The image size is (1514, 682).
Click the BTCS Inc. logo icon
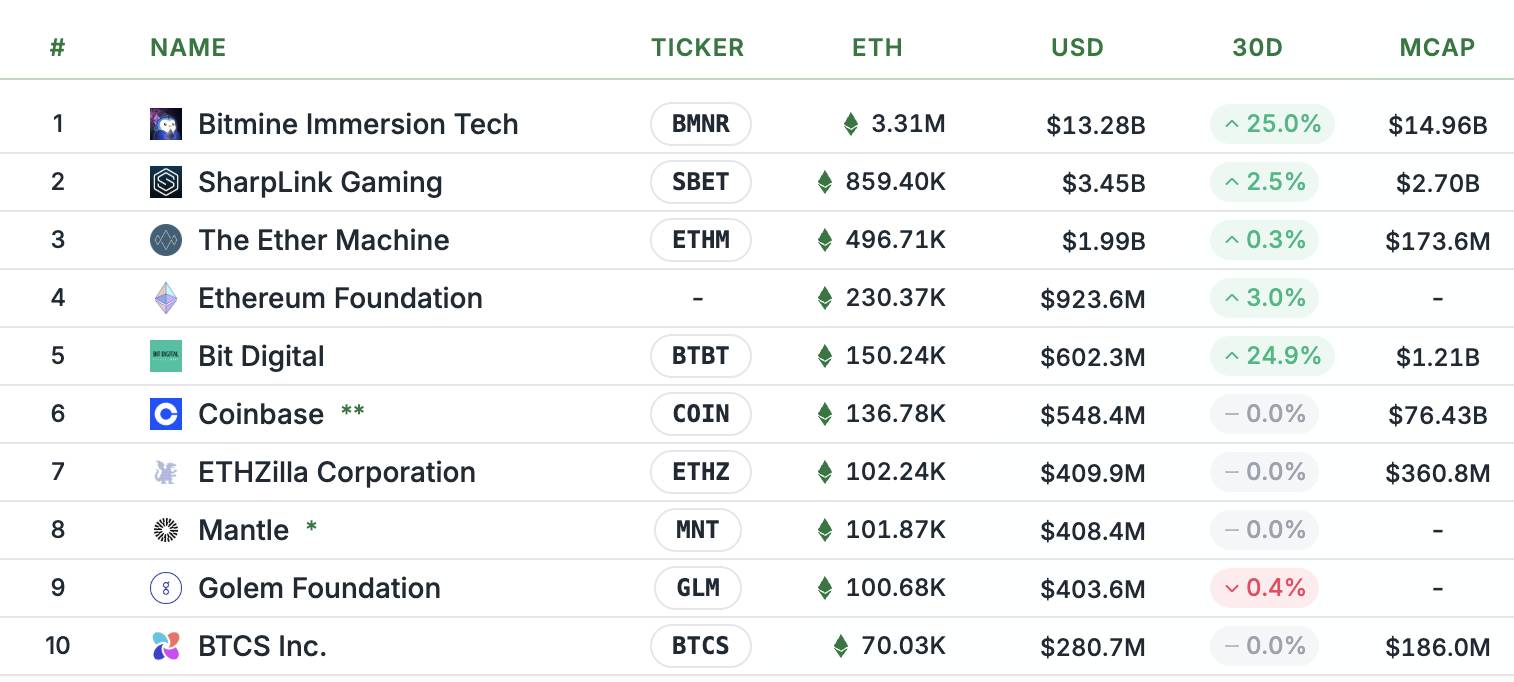(x=166, y=646)
